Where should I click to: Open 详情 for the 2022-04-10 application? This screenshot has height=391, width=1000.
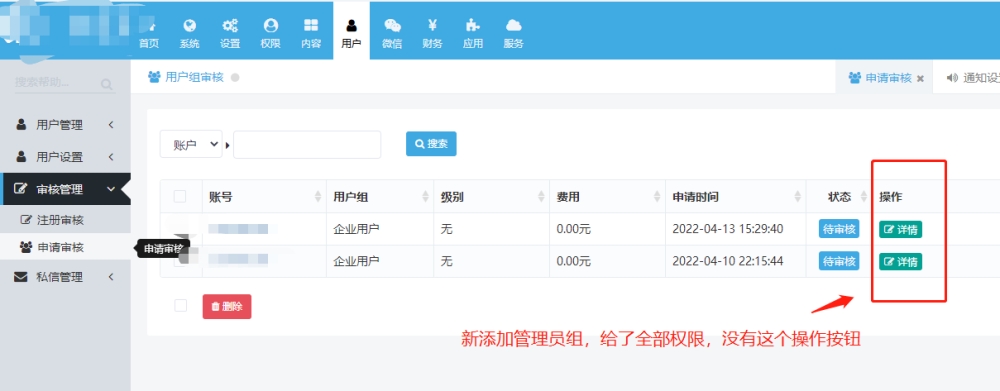coord(901,262)
